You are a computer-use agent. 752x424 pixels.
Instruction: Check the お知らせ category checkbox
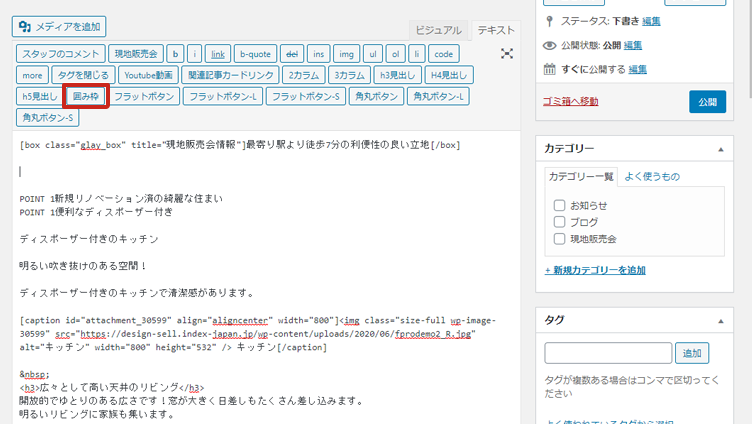560,205
